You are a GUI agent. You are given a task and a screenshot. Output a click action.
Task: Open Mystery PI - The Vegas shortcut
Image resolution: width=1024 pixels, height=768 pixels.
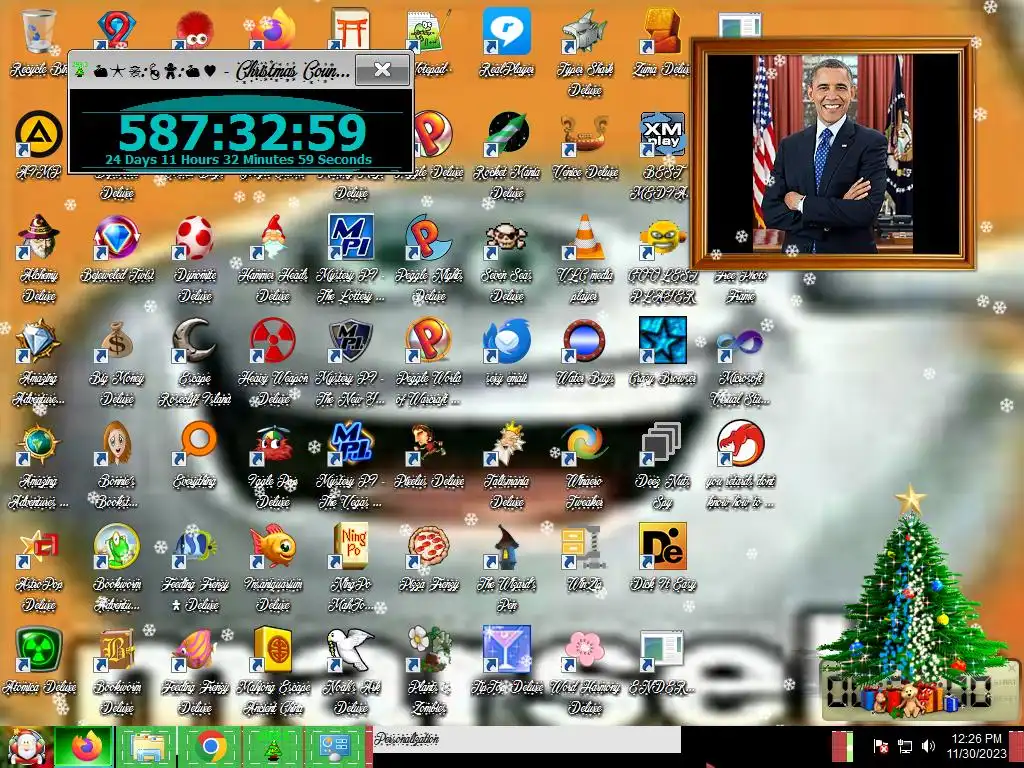tap(351, 443)
